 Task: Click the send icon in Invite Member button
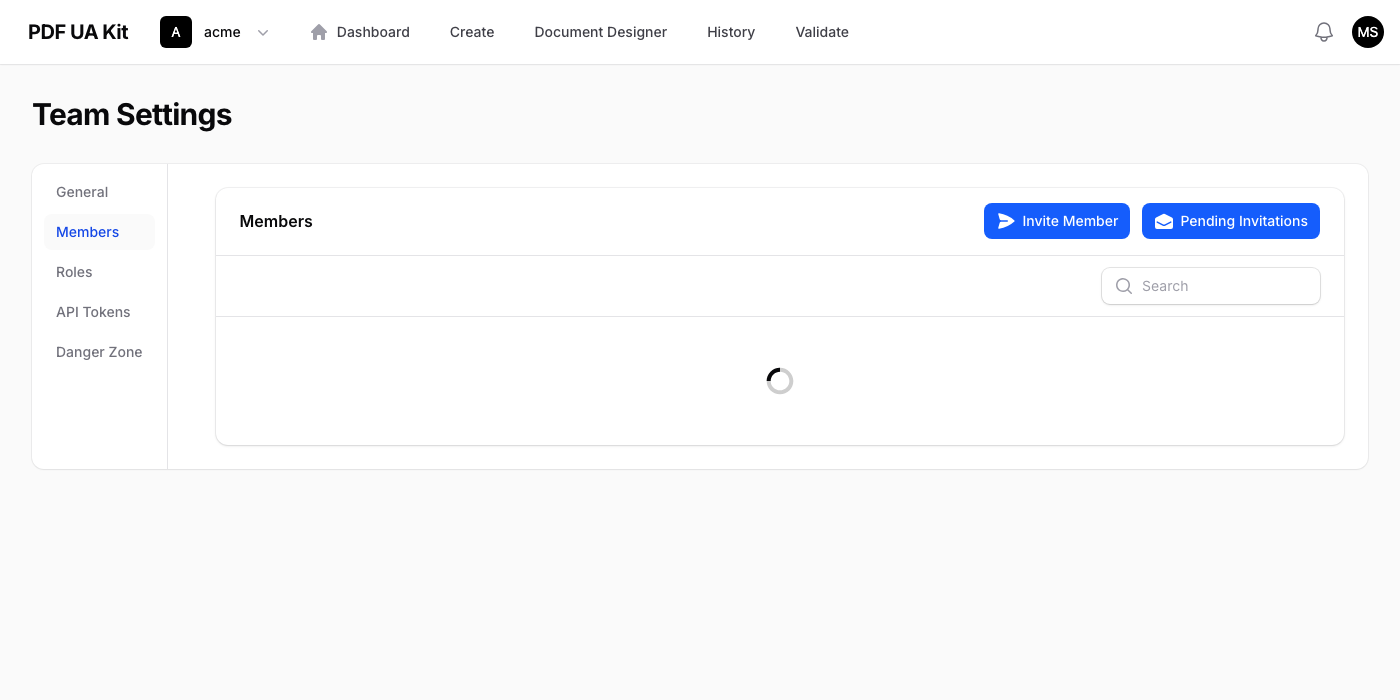1006,220
